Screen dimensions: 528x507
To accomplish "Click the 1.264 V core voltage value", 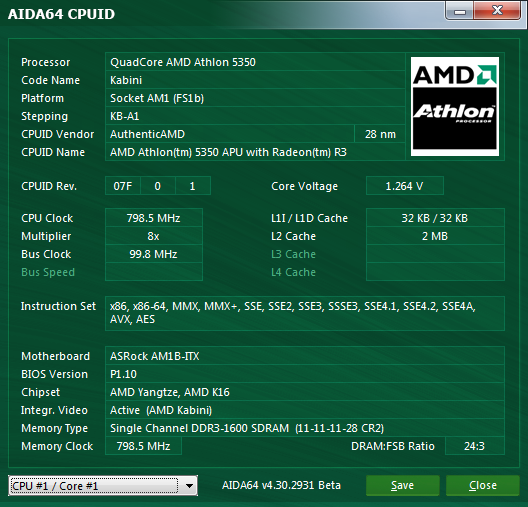I will tap(404, 186).
